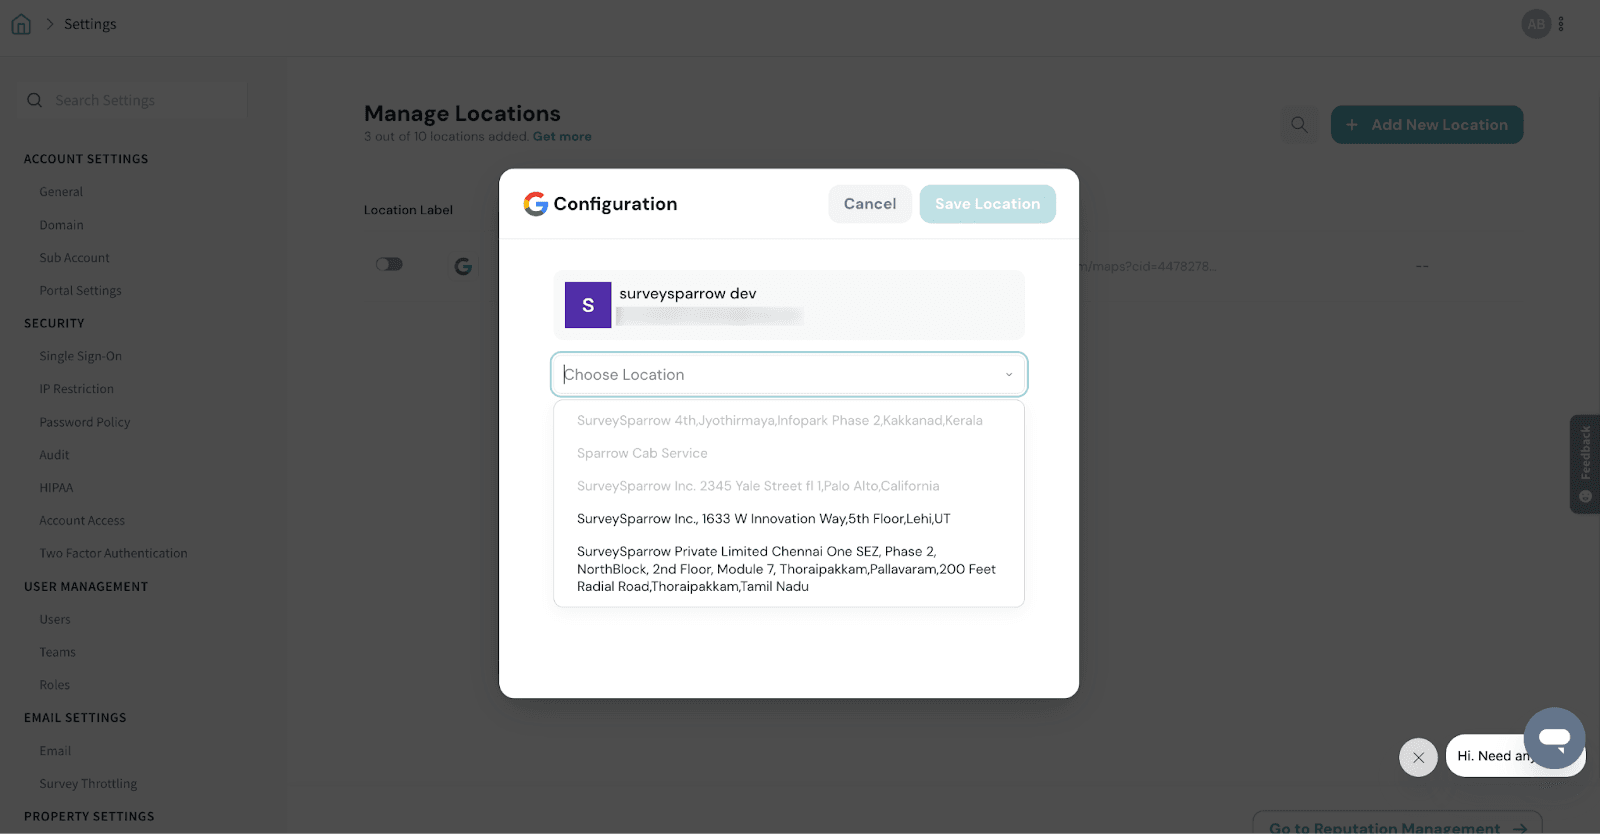Open the three-dot menu beside avatar

[1561, 24]
